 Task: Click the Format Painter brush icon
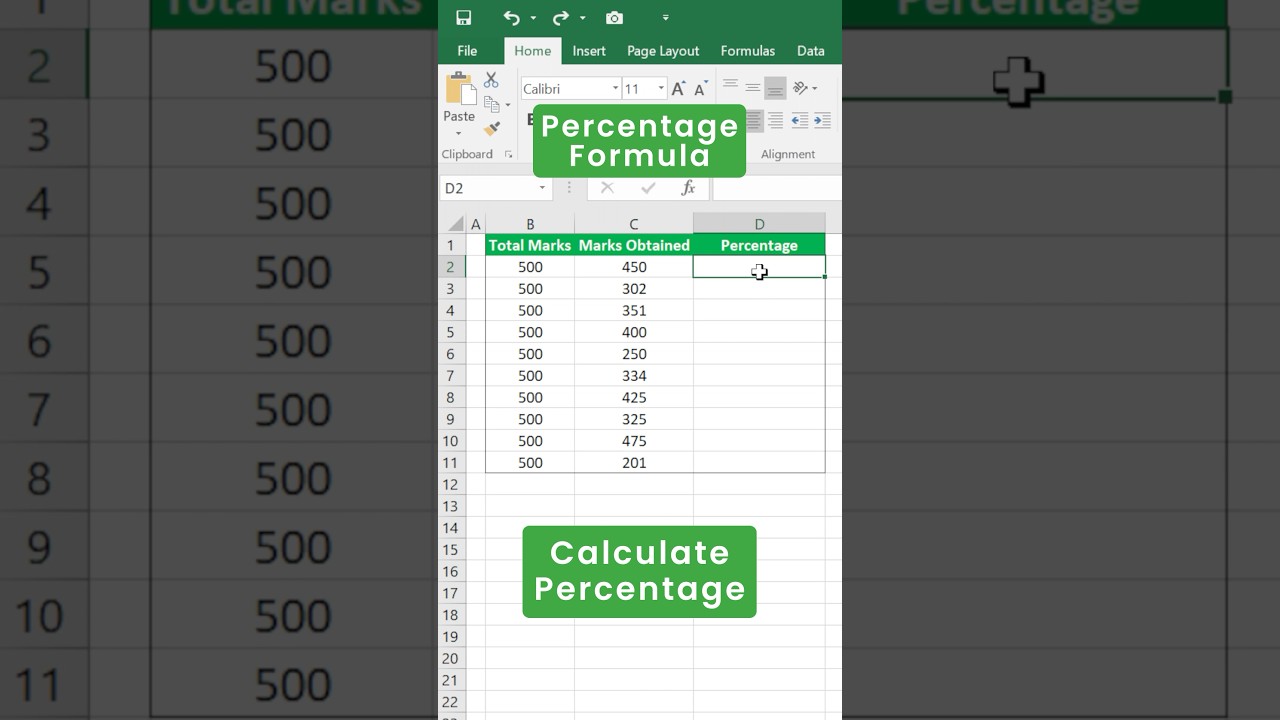[x=491, y=129]
